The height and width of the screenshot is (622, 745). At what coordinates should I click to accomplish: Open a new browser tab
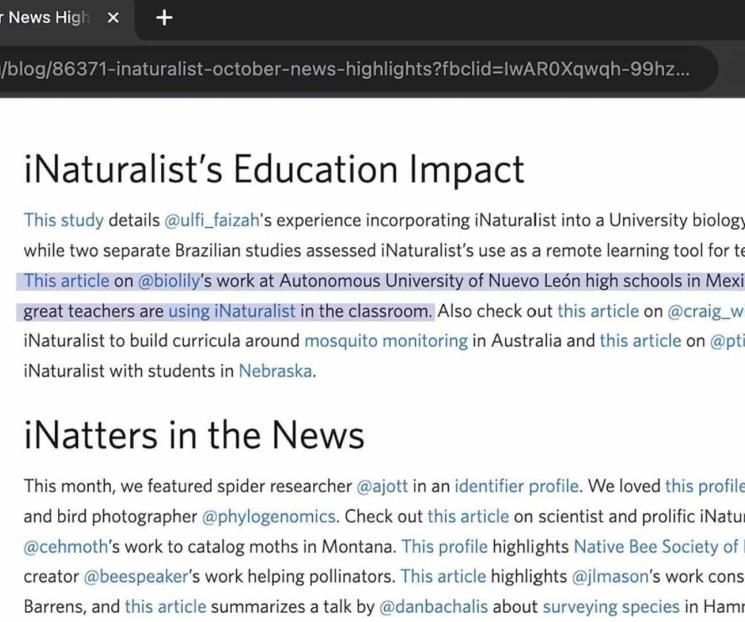[x=164, y=18]
